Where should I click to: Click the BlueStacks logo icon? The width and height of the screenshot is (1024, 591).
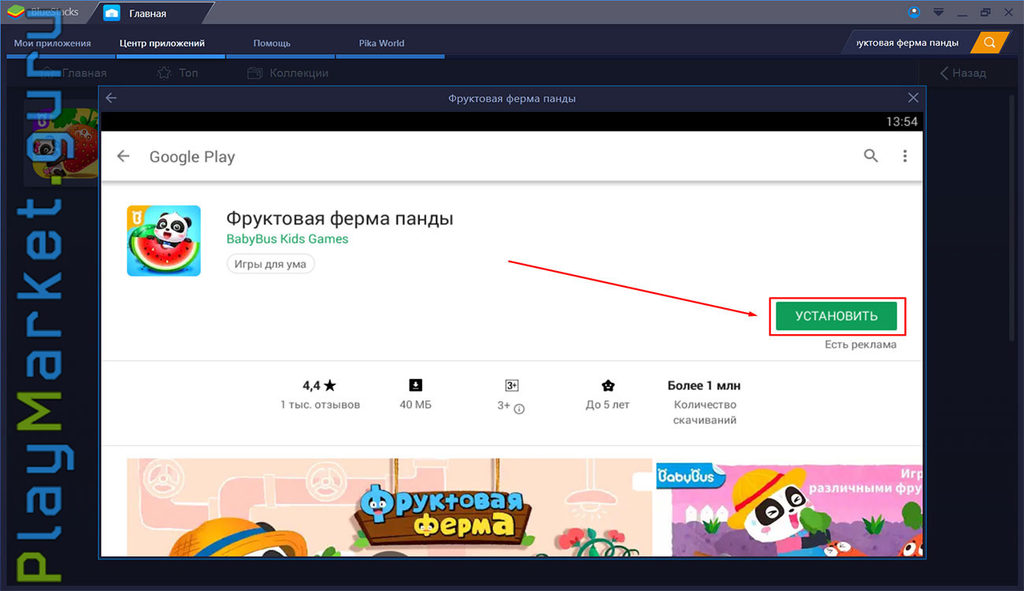16,12
